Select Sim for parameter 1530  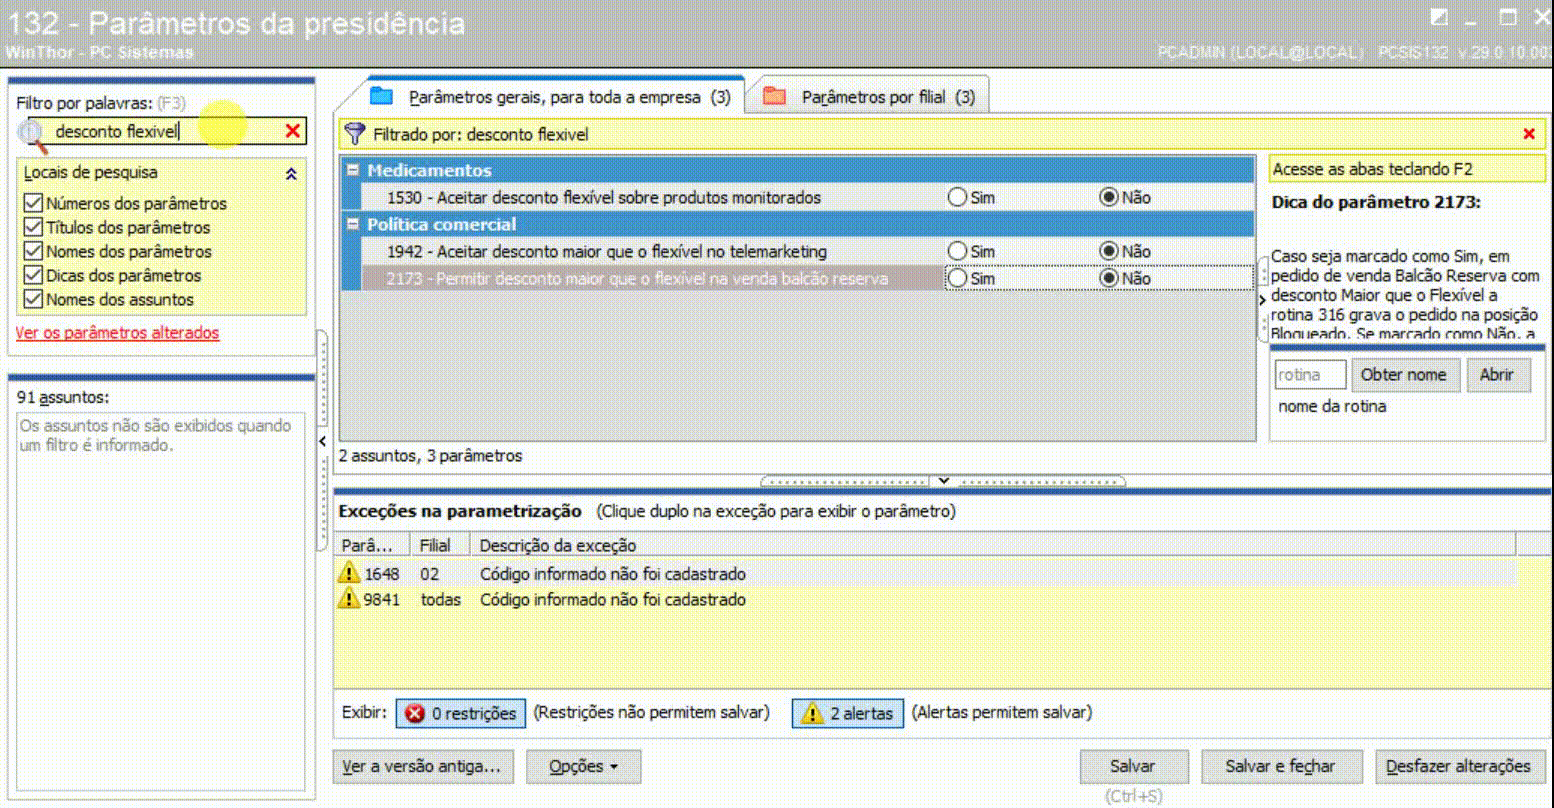click(x=957, y=197)
